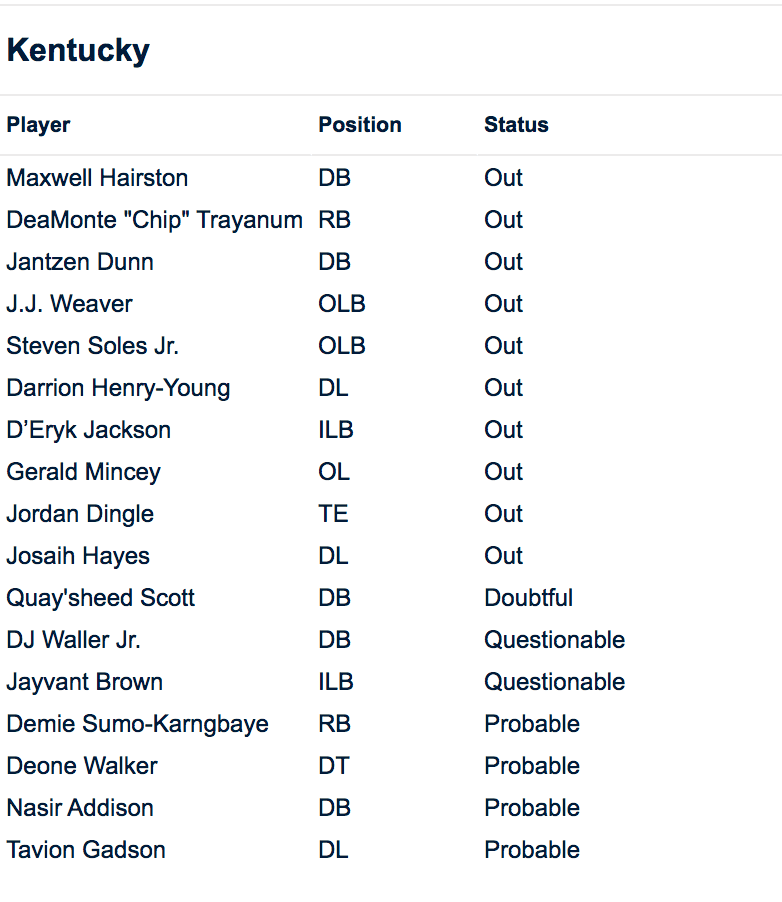Click Steven Soles Jr. name
782x902 pixels.
point(93,346)
